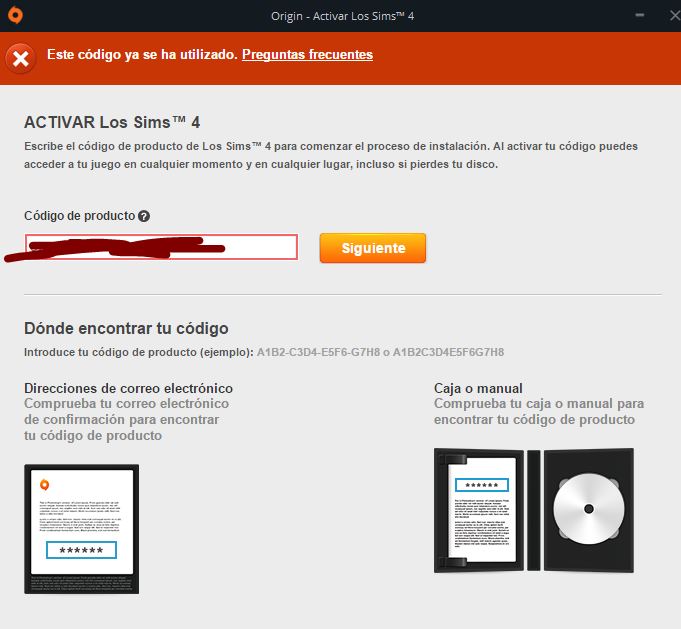Click the email confirmation illustration thumbnail
681x629 pixels.
coord(82,529)
